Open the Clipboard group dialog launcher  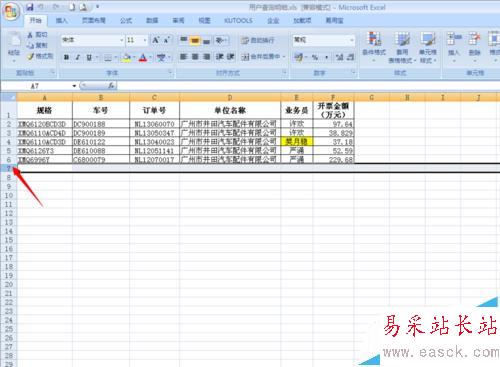click(53, 72)
